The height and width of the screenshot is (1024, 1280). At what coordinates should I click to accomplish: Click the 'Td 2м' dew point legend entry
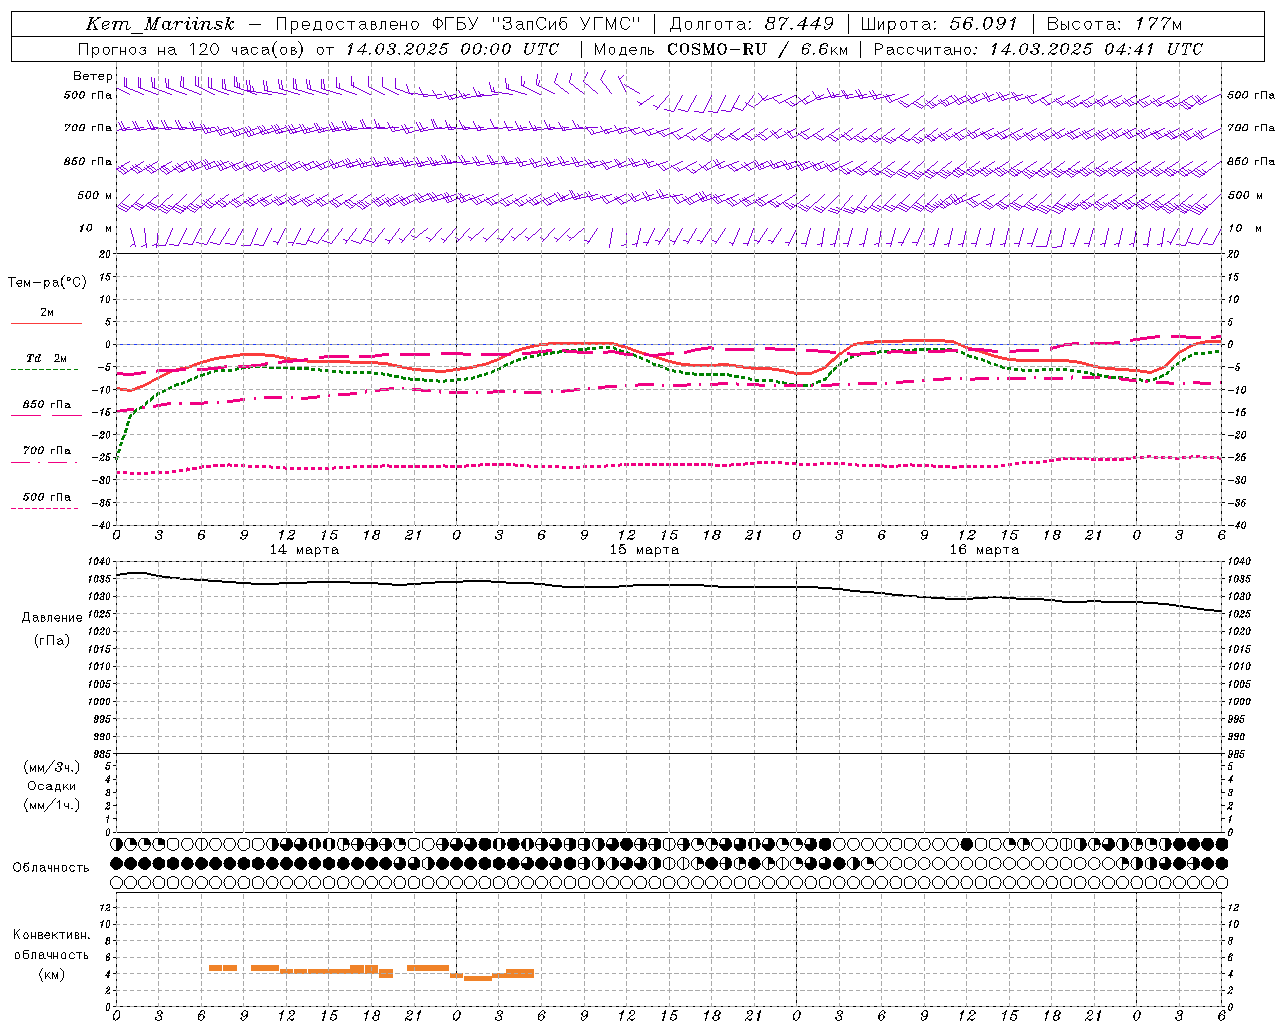[47, 358]
